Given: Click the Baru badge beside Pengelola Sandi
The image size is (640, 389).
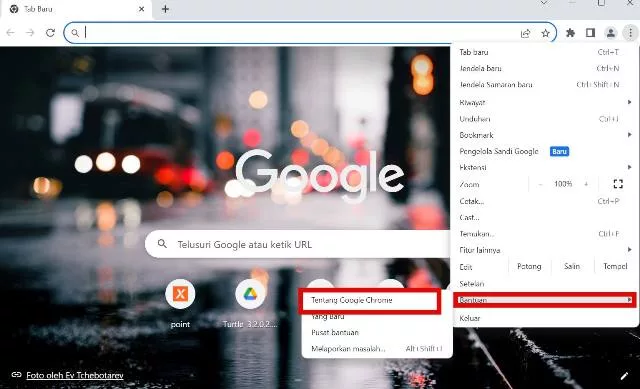Looking at the screenshot, I should pyautogui.click(x=559, y=151).
